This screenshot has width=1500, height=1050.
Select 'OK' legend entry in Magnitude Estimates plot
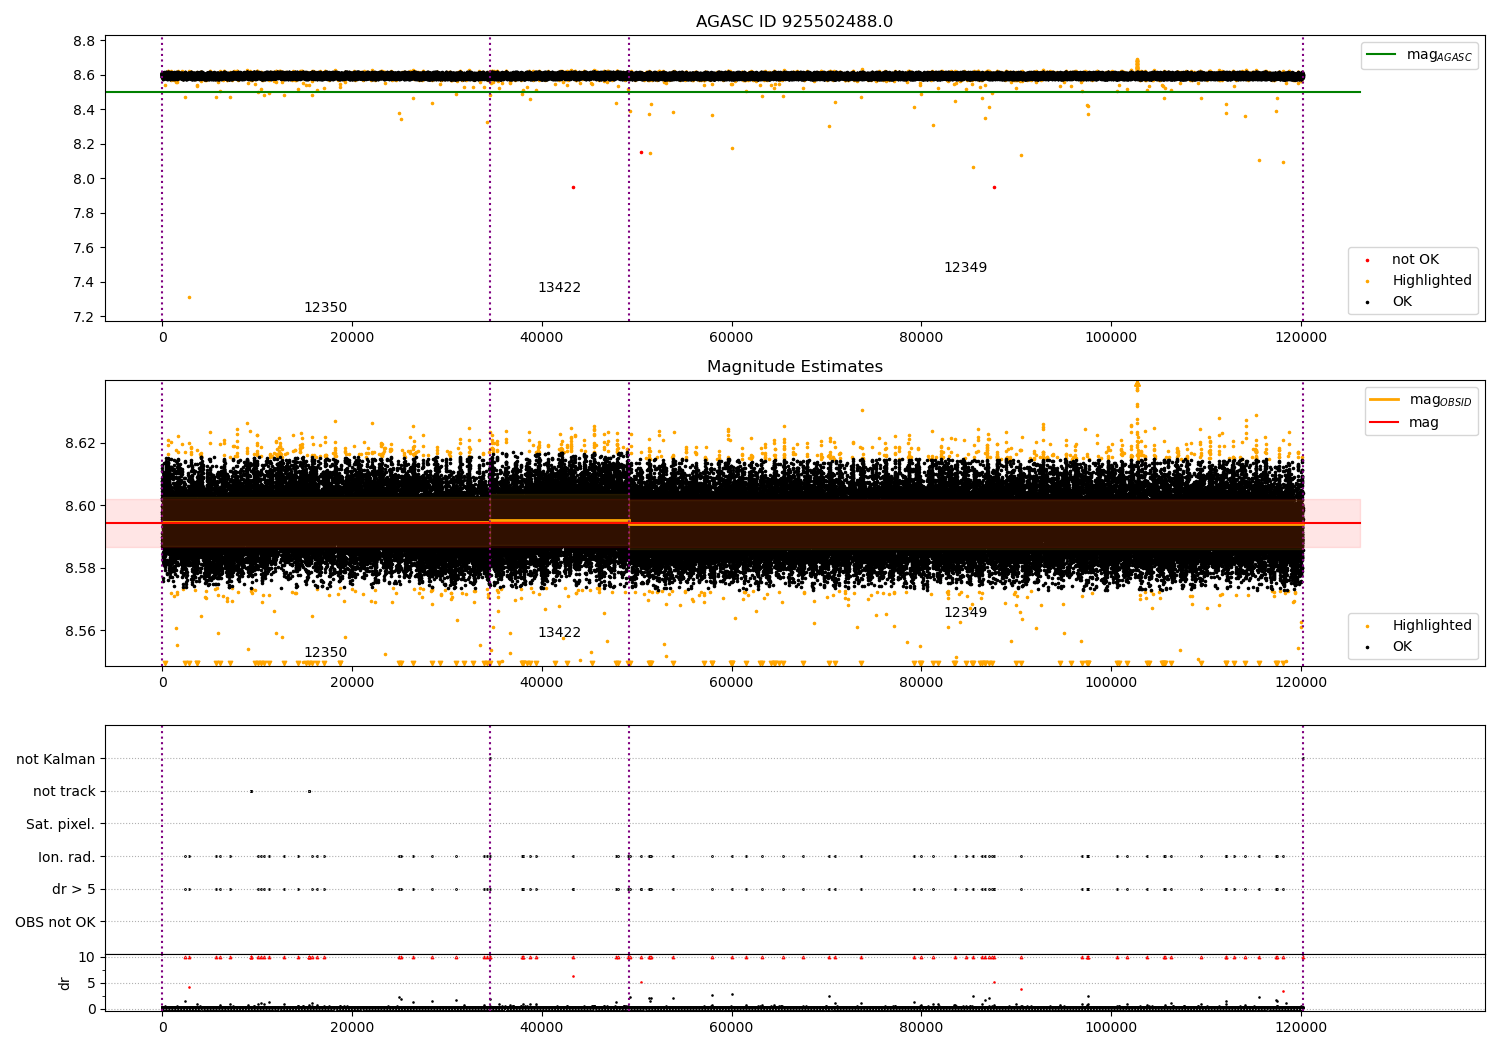pyautogui.click(x=1402, y=647)
